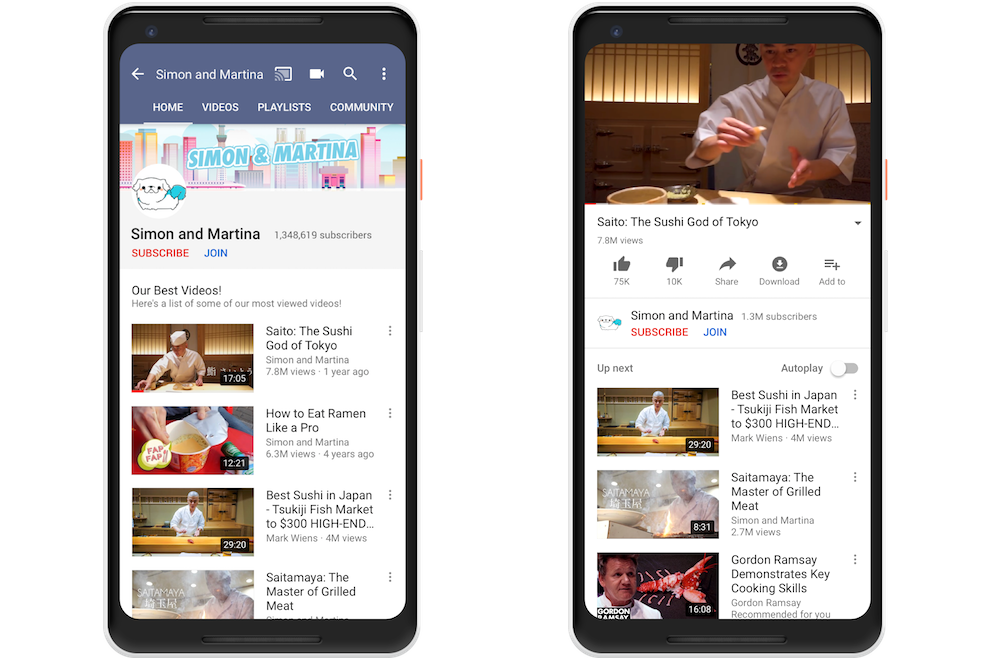
Task: Tap JOIN on the channel page
Action: pyautogui.click(x=216, y=253)
